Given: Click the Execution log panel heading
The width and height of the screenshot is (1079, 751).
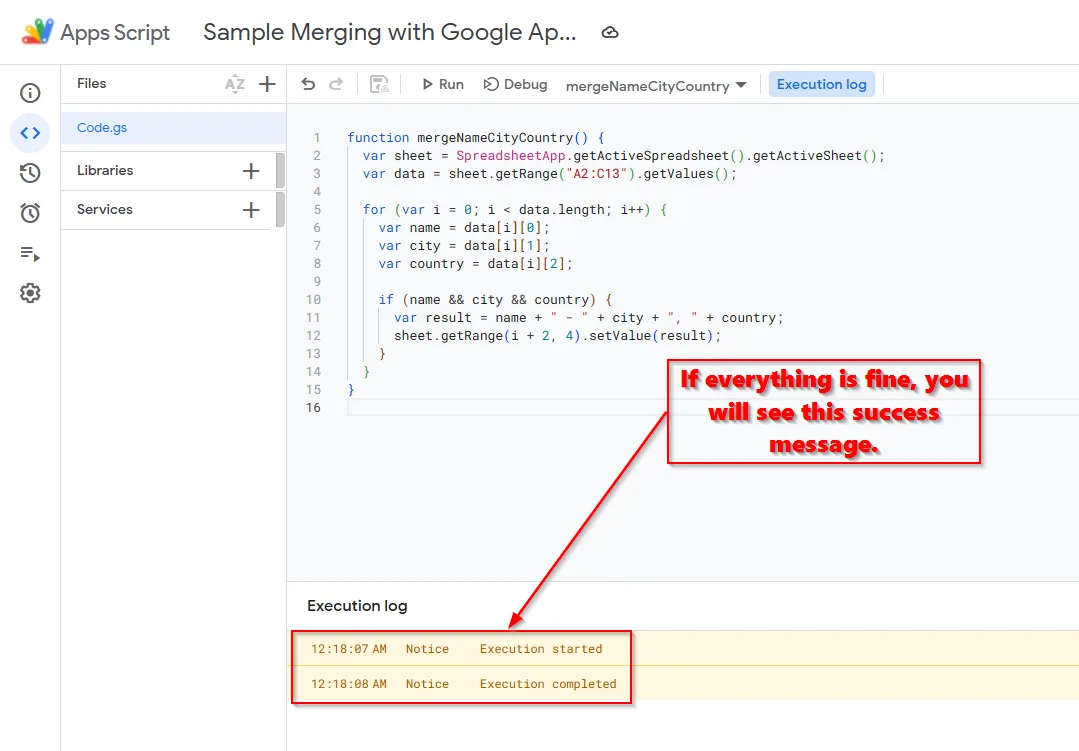Looking at the screenshot, I should click(x=357, y=606).
